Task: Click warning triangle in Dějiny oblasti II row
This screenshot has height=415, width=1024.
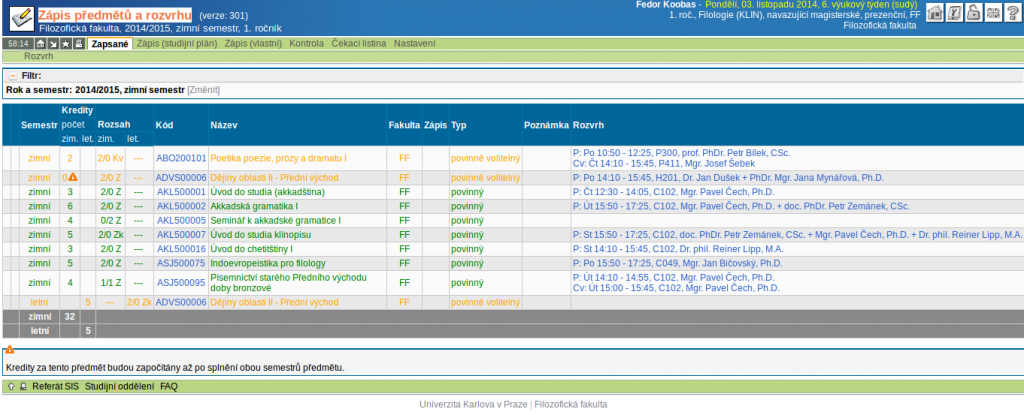Action: (72, 177)
